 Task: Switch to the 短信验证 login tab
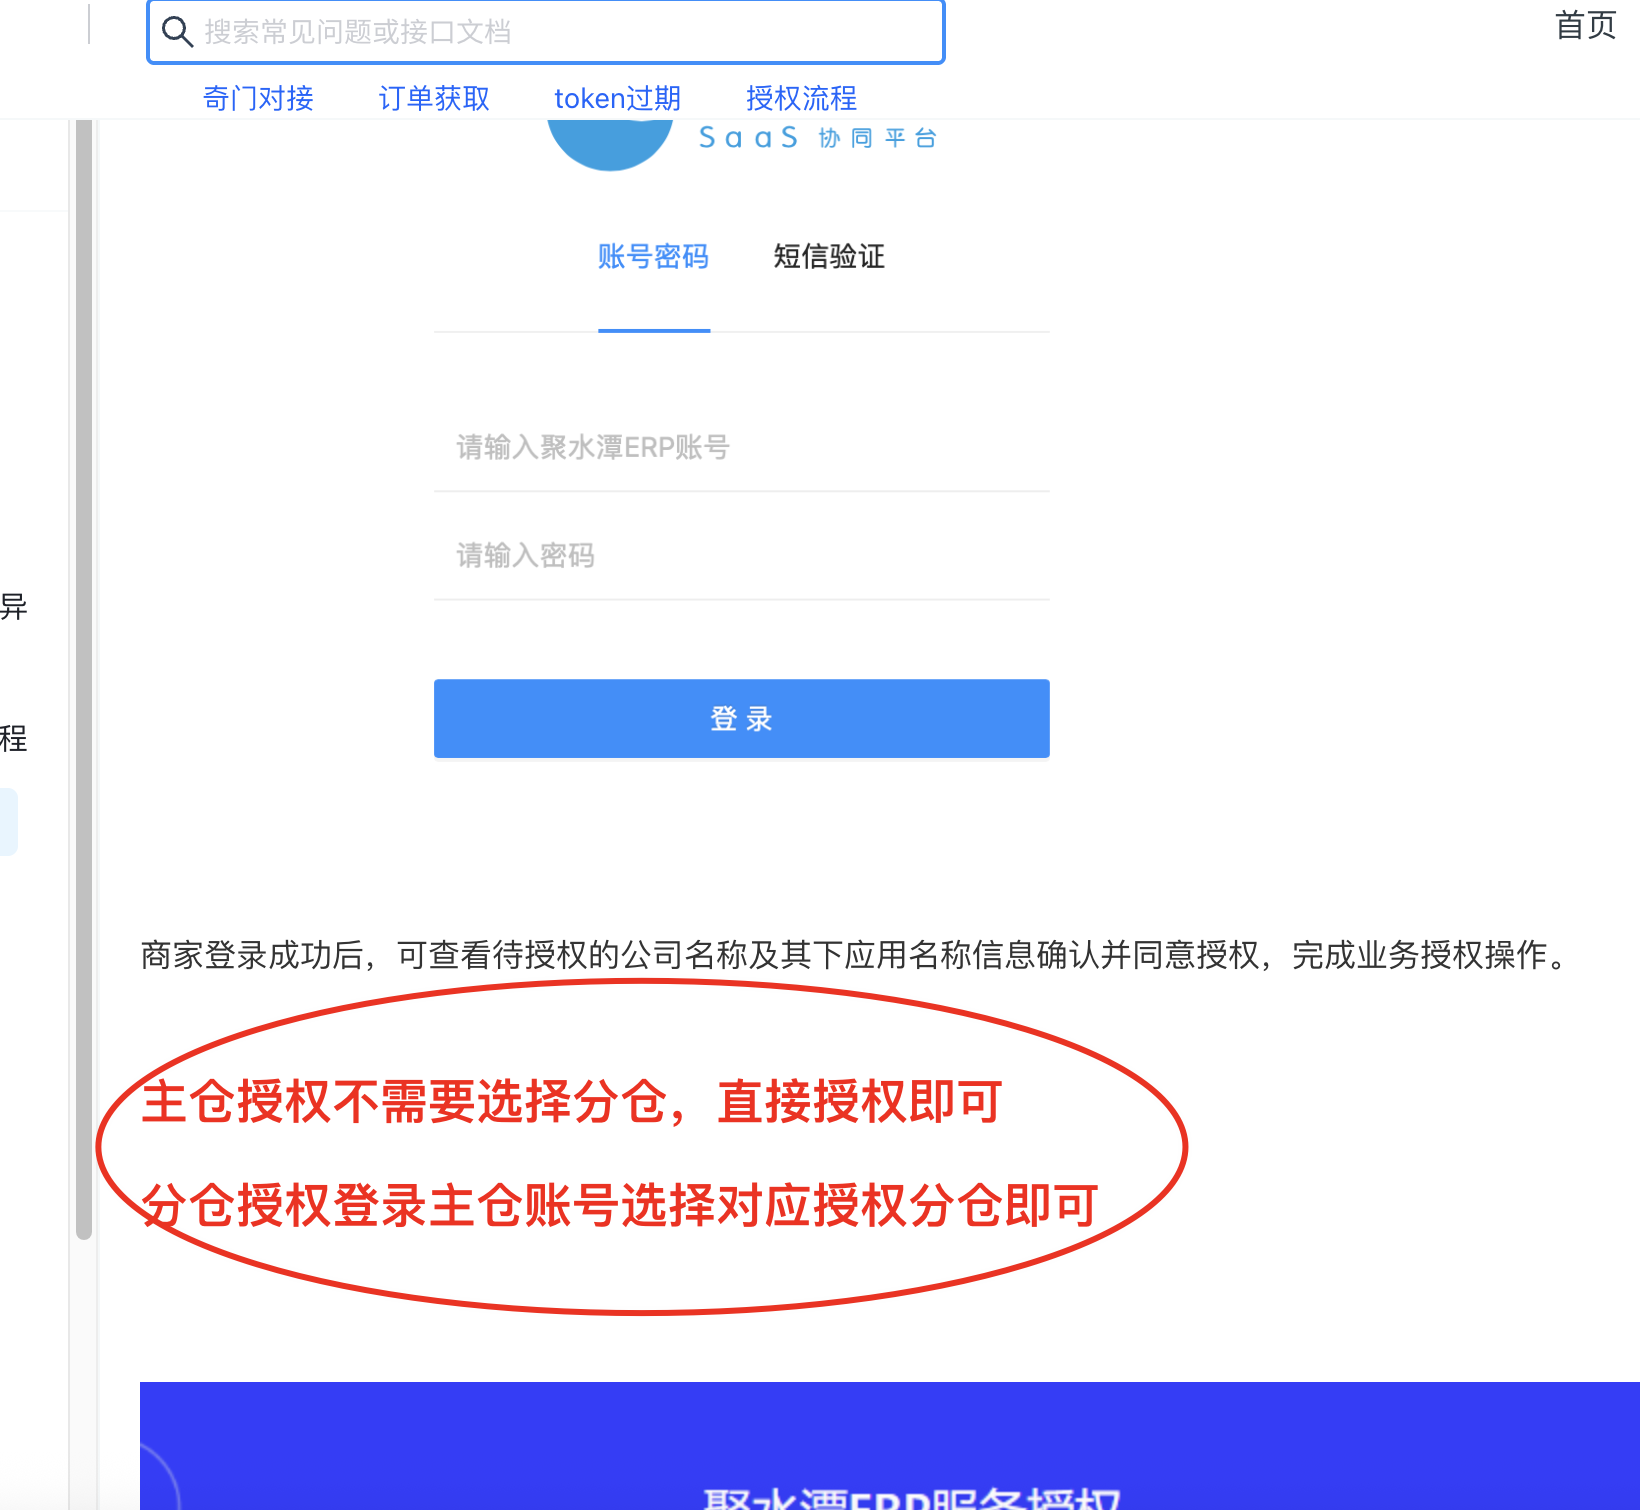point(829,257)
